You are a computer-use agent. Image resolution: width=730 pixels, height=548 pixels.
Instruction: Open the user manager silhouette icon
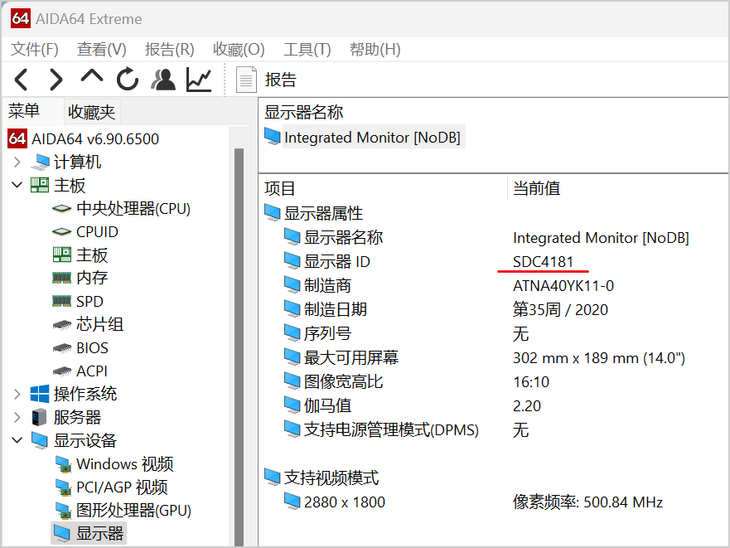click(x=163, y=79)
